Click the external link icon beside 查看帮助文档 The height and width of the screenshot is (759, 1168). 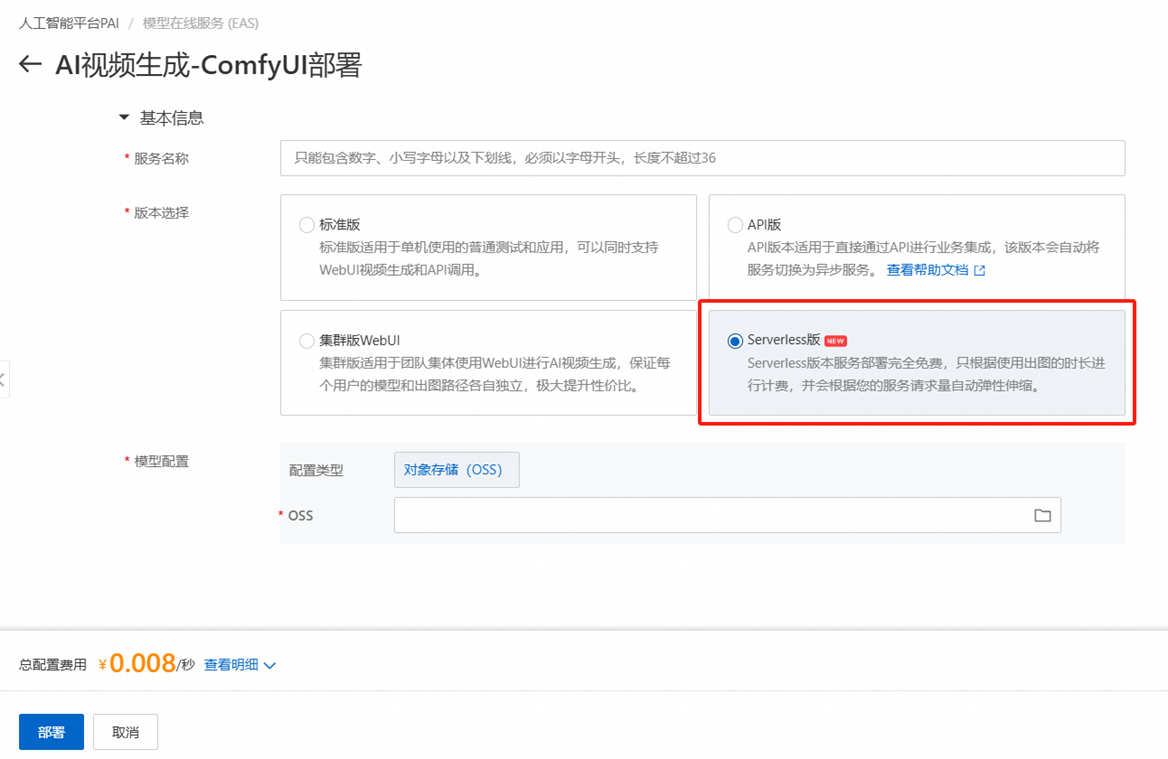pos(980,270)
